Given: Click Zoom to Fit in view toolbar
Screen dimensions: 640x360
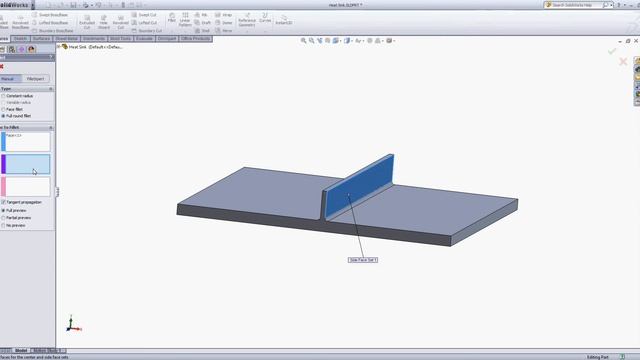Looking at the screenshot, I should [x=303, y=41].
